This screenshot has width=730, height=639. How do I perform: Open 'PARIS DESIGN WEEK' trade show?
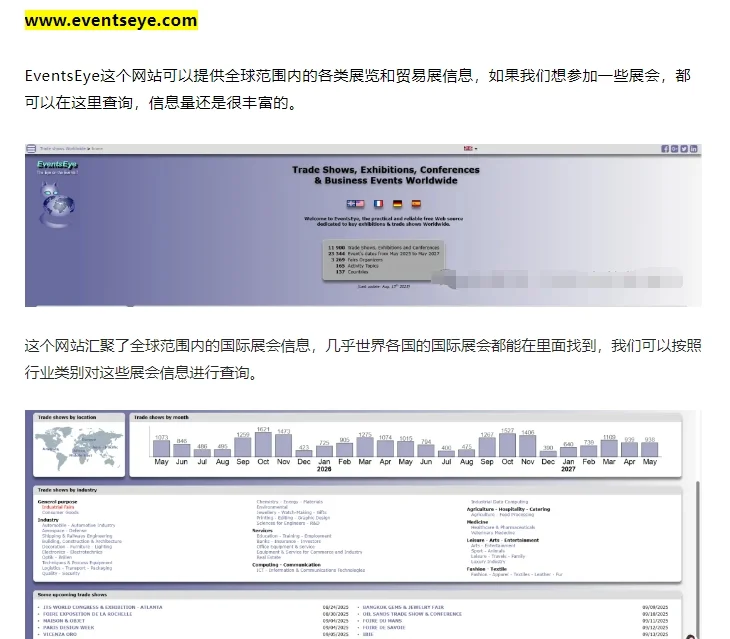(x=68, y=628)
